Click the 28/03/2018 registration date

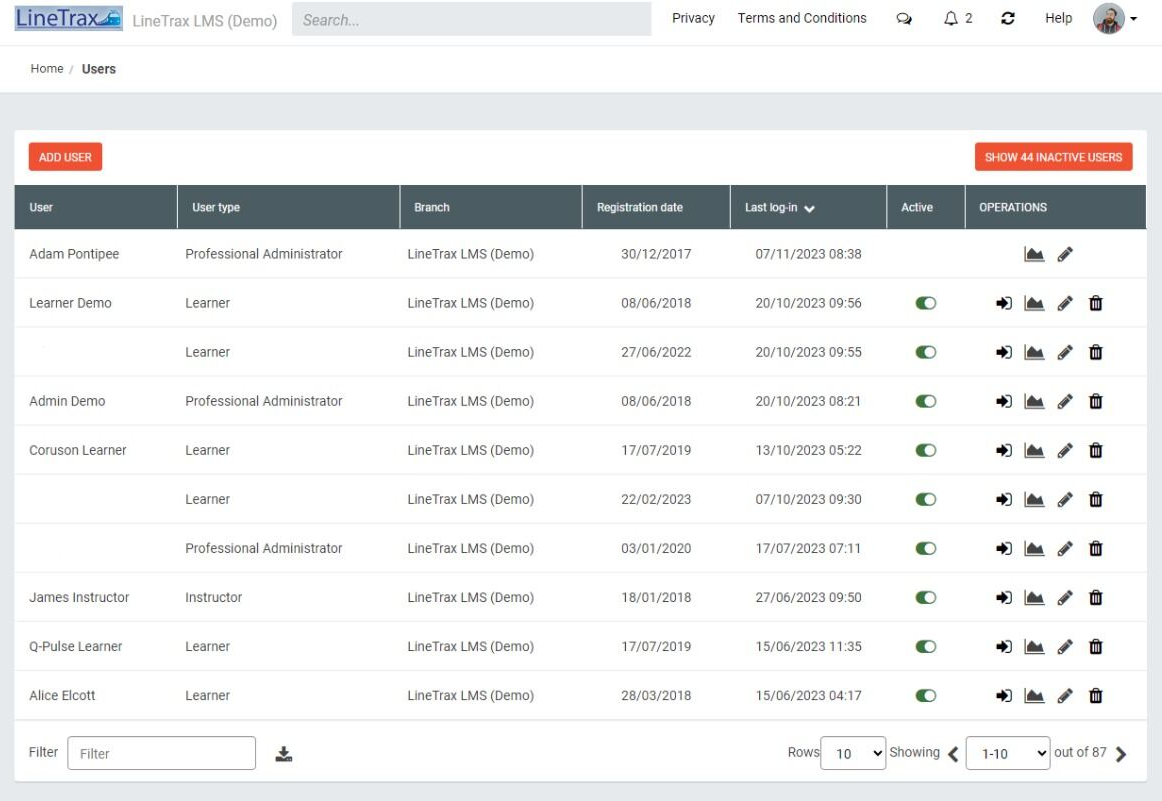(x=656, y=695)
